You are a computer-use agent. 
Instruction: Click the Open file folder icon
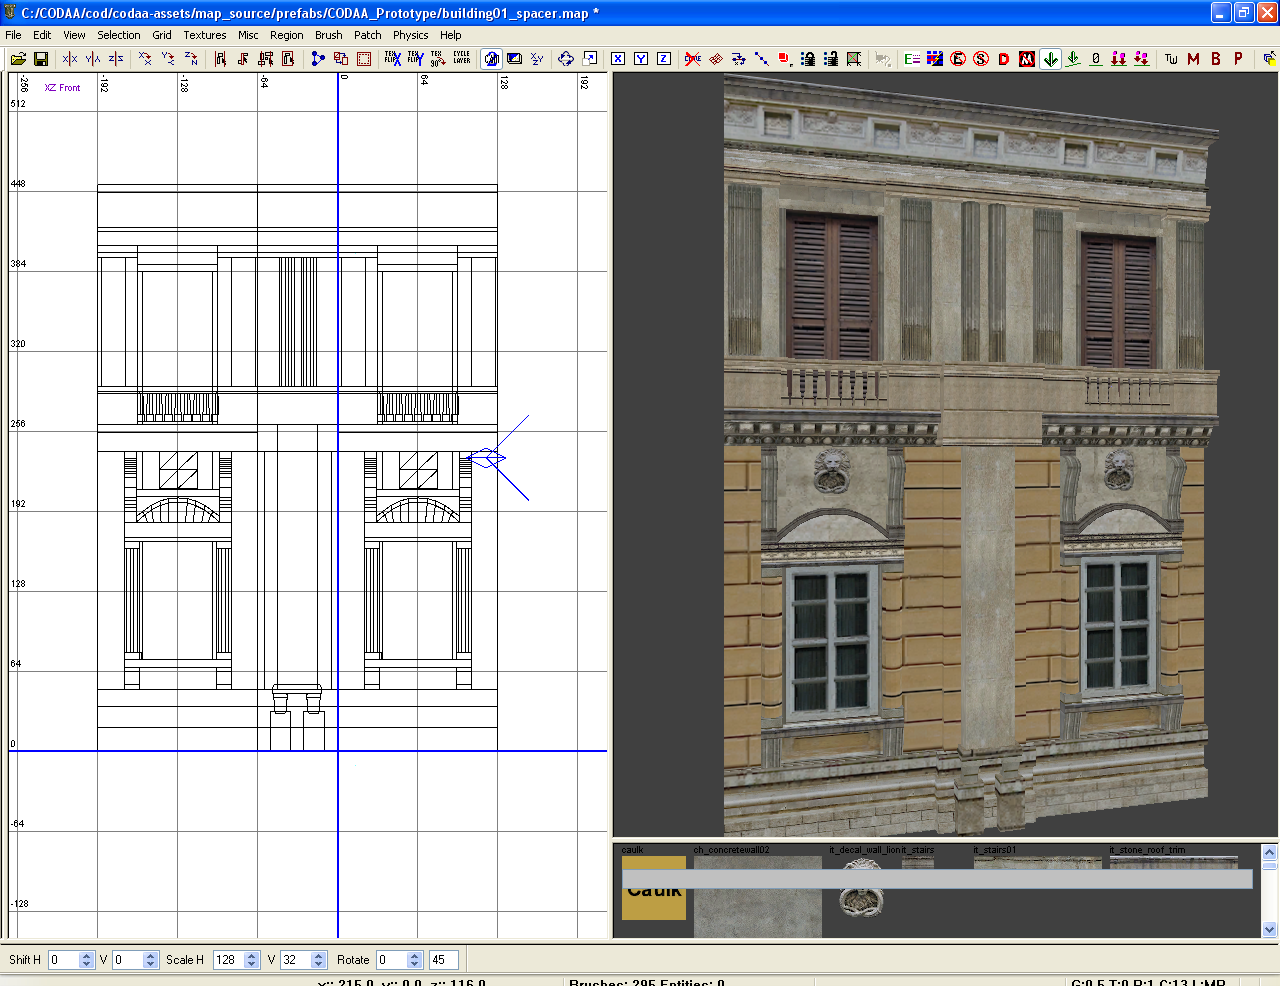point(18,59)
